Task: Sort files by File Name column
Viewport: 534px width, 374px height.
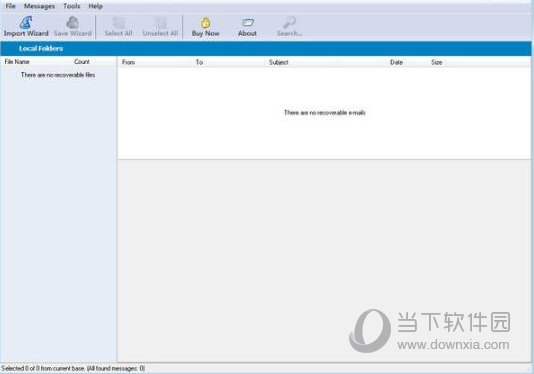Action: (17, 62)
